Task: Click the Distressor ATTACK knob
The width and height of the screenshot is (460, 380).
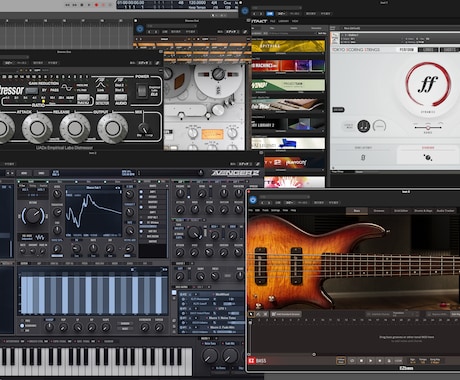Action: pos(37,128)
